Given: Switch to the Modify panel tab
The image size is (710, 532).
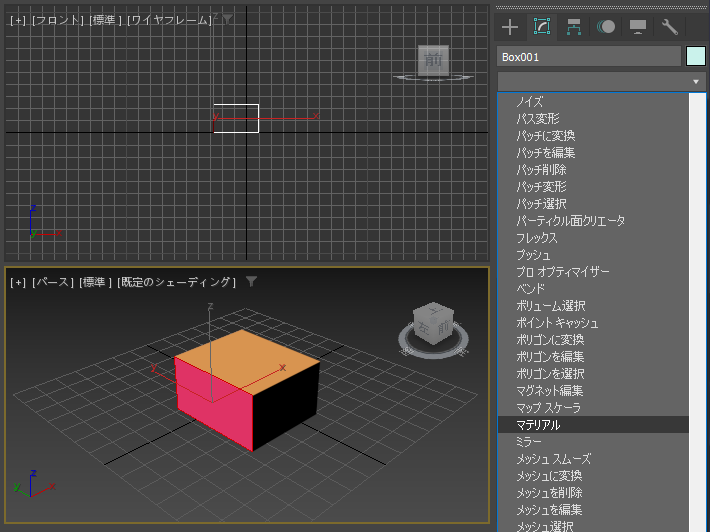Looking at the screenshot, I should tap(542, 27).
